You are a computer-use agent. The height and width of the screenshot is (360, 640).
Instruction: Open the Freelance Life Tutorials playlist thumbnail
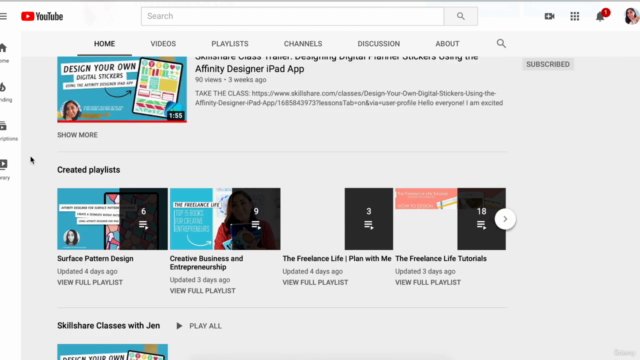click(x=450, y=219)
